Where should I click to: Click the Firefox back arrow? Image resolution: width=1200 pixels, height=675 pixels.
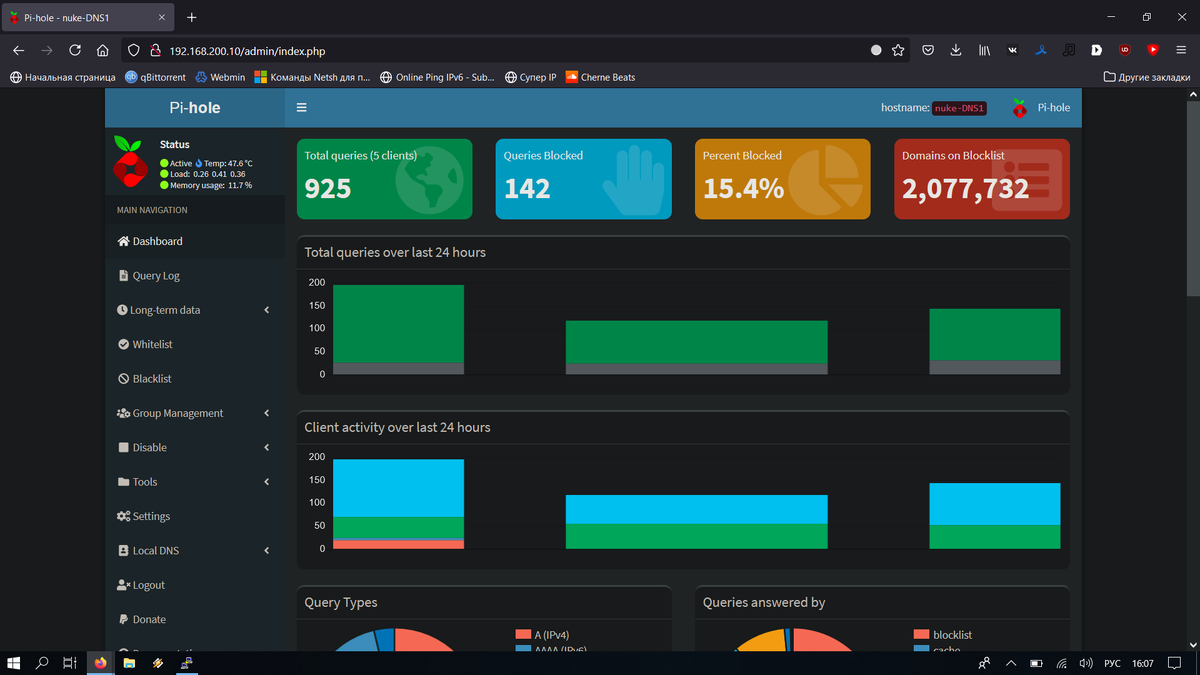[x=19, y=50]
